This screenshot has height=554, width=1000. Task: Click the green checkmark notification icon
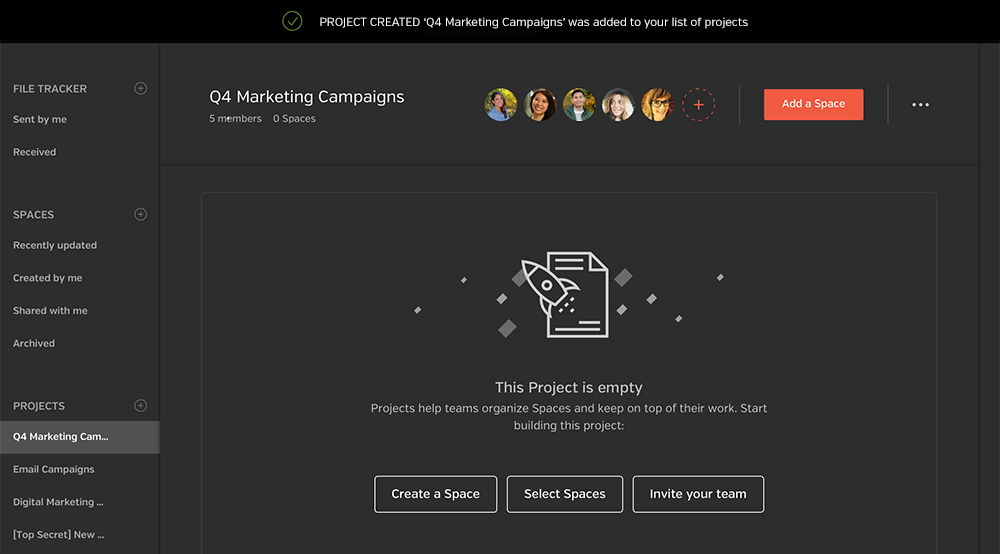[x=292, y=22]
